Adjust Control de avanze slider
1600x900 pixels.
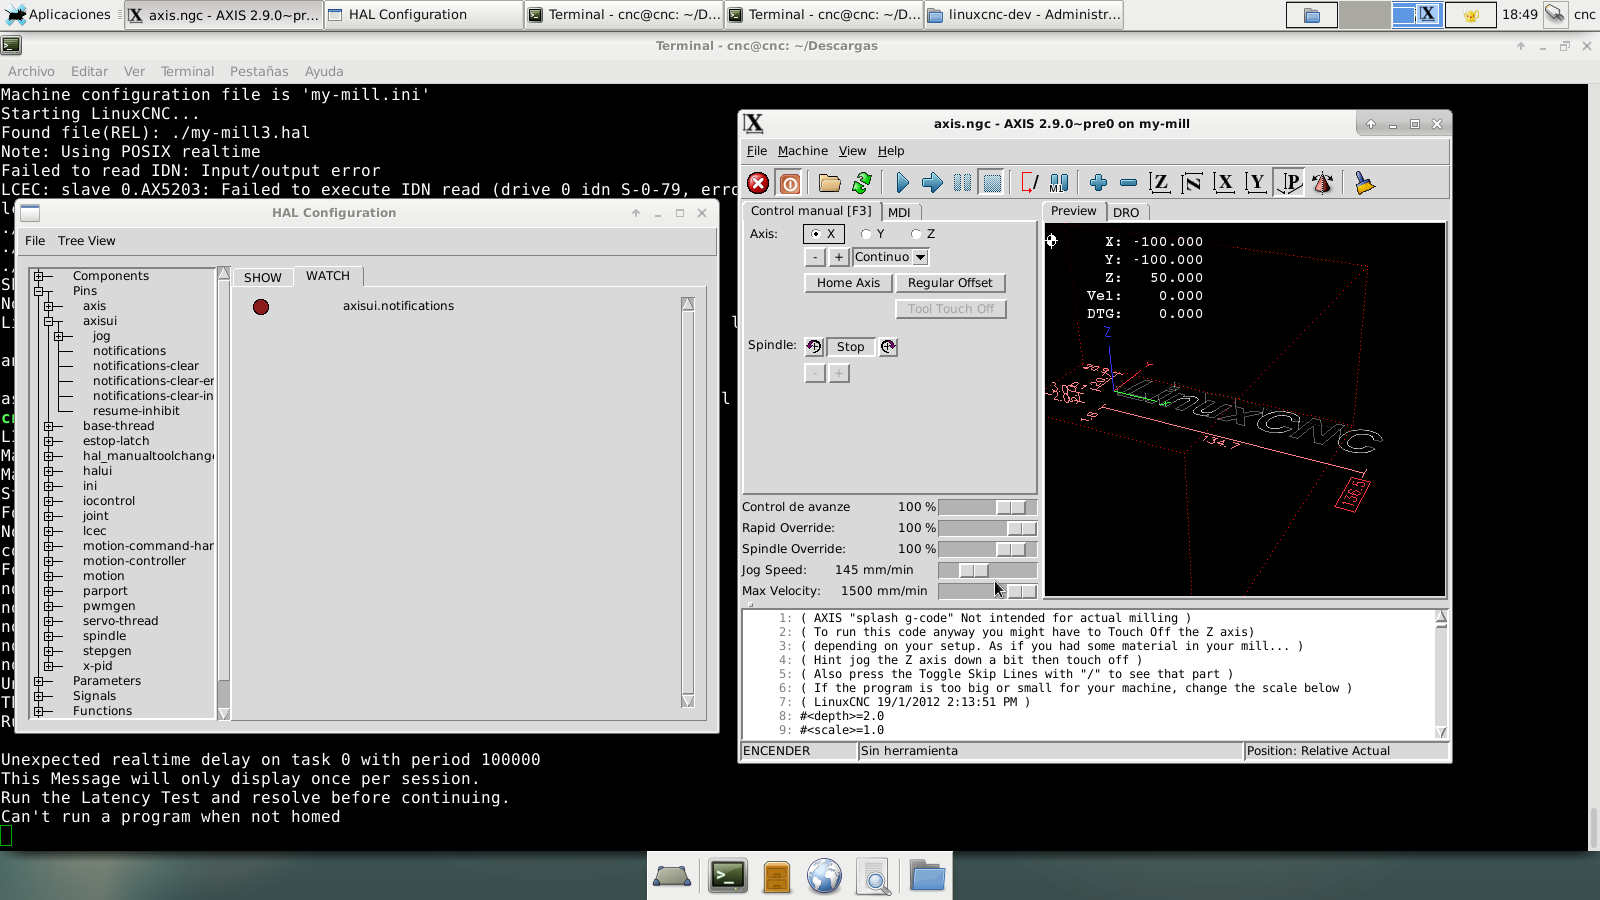(x=987, y=507)
